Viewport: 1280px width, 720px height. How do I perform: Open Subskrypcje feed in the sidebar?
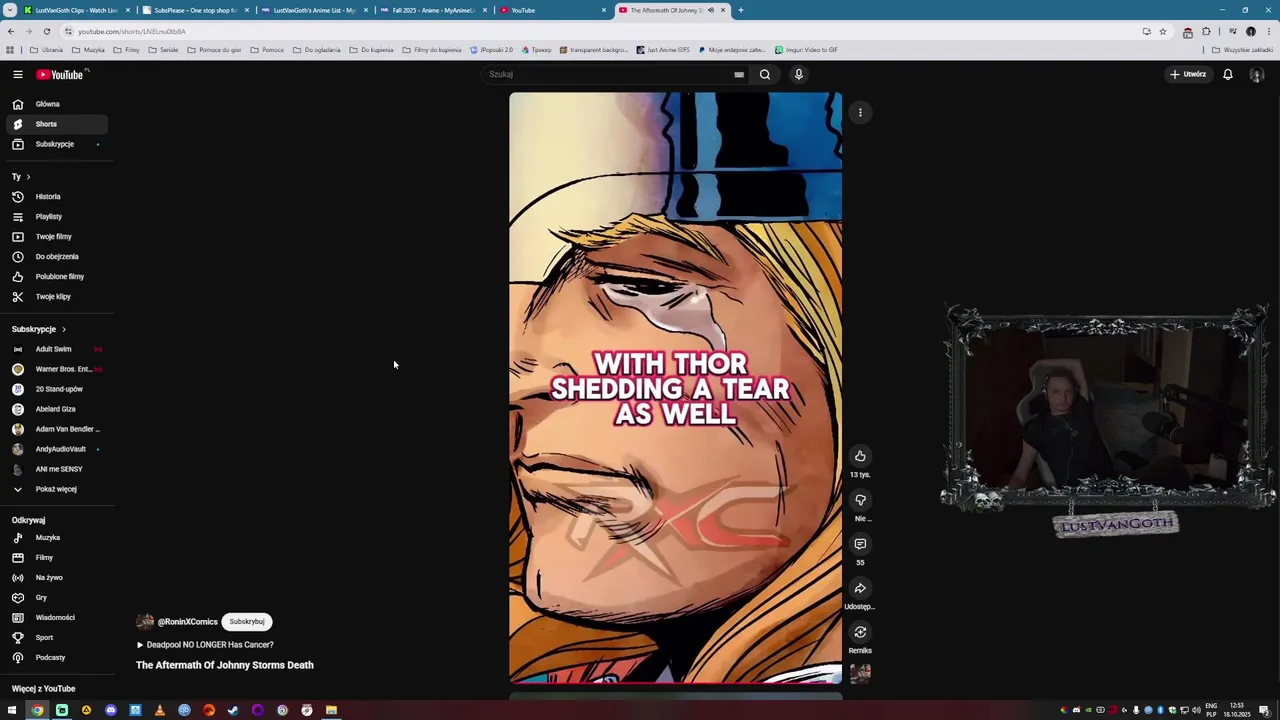pyautogui.click(x=57, y=144)
